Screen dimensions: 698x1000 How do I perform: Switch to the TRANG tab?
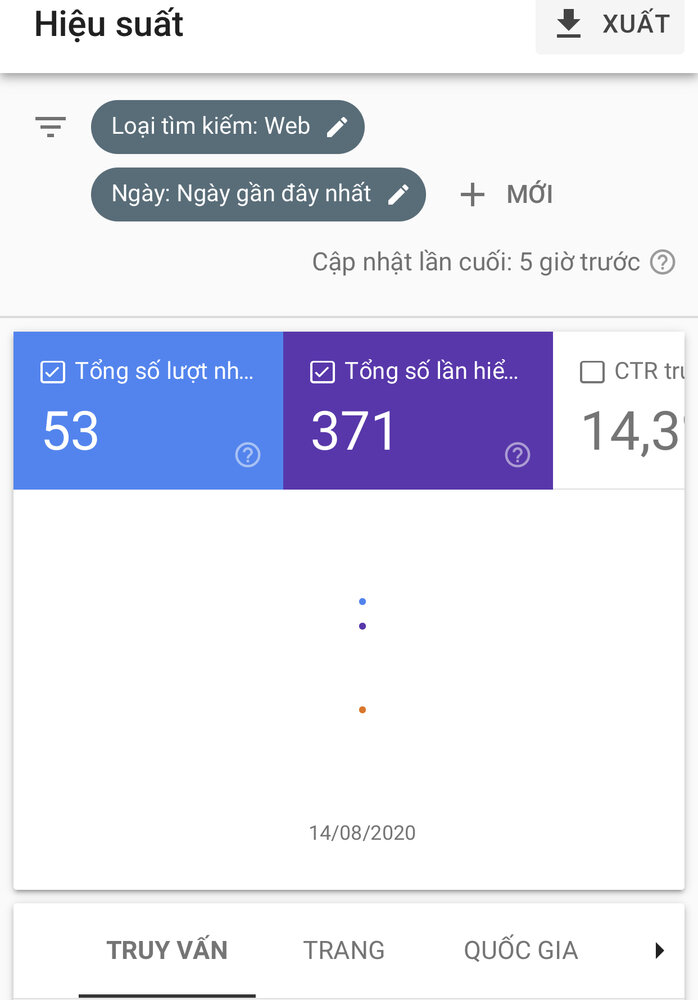[344, 950]
